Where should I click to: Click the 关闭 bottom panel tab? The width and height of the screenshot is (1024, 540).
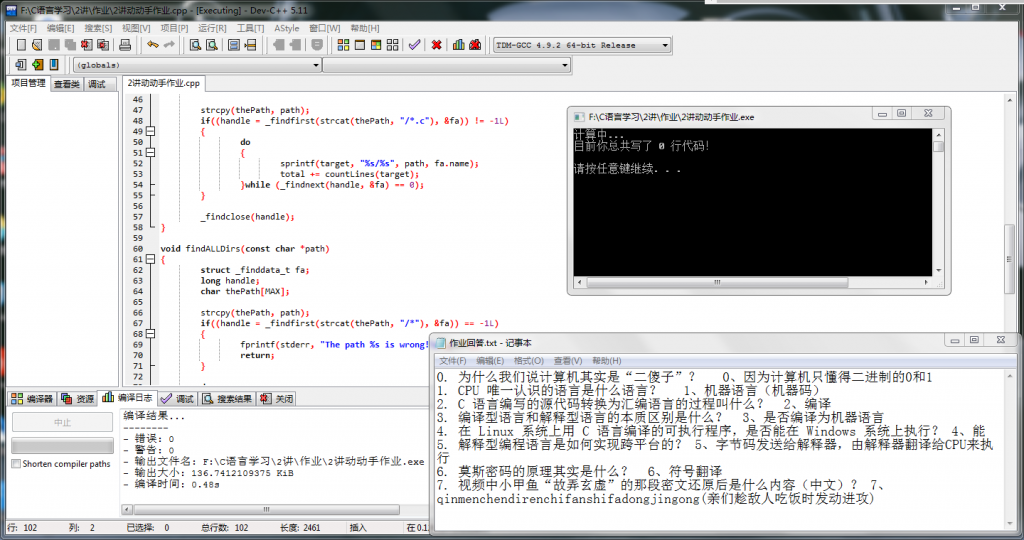(x=277, y=398)
